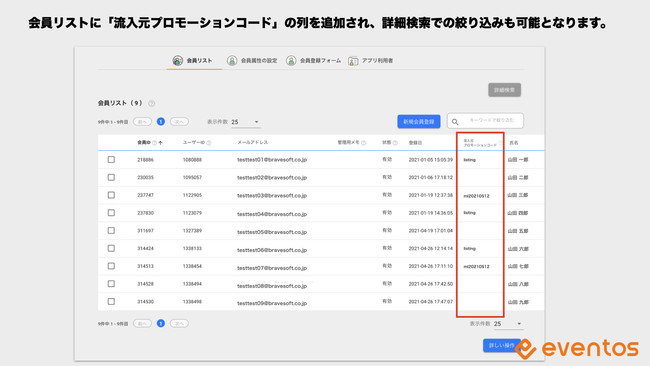Click the 詳細検索 button

tap(504, 90)
